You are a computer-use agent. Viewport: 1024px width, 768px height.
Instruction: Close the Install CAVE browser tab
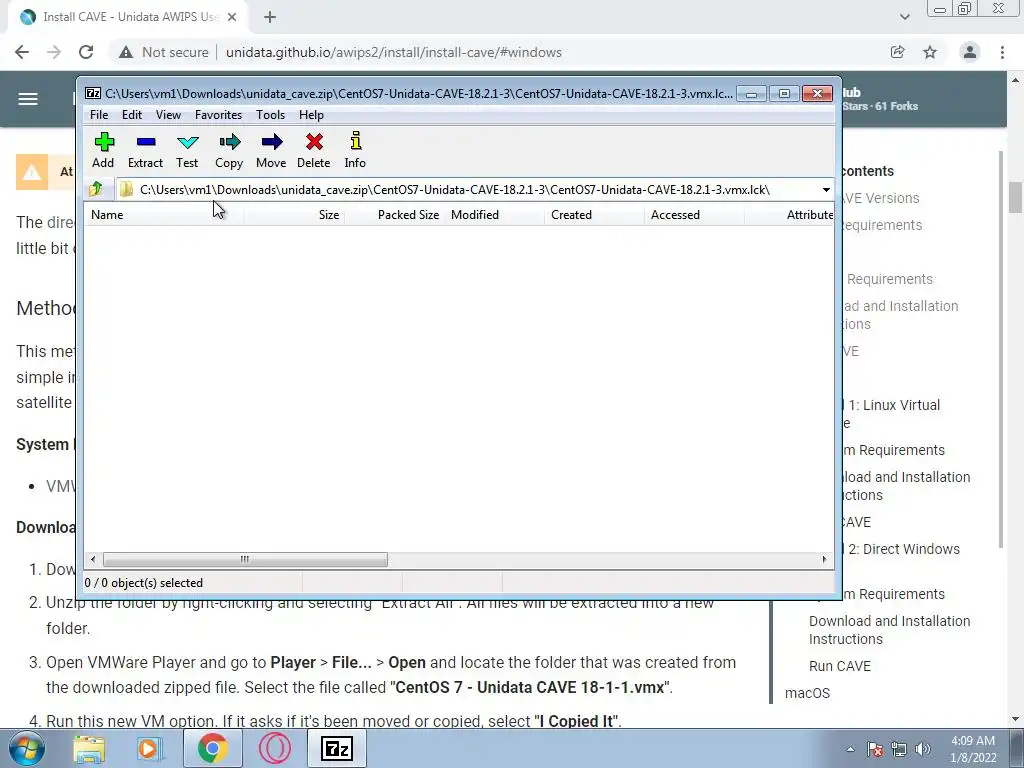[232, 18]
